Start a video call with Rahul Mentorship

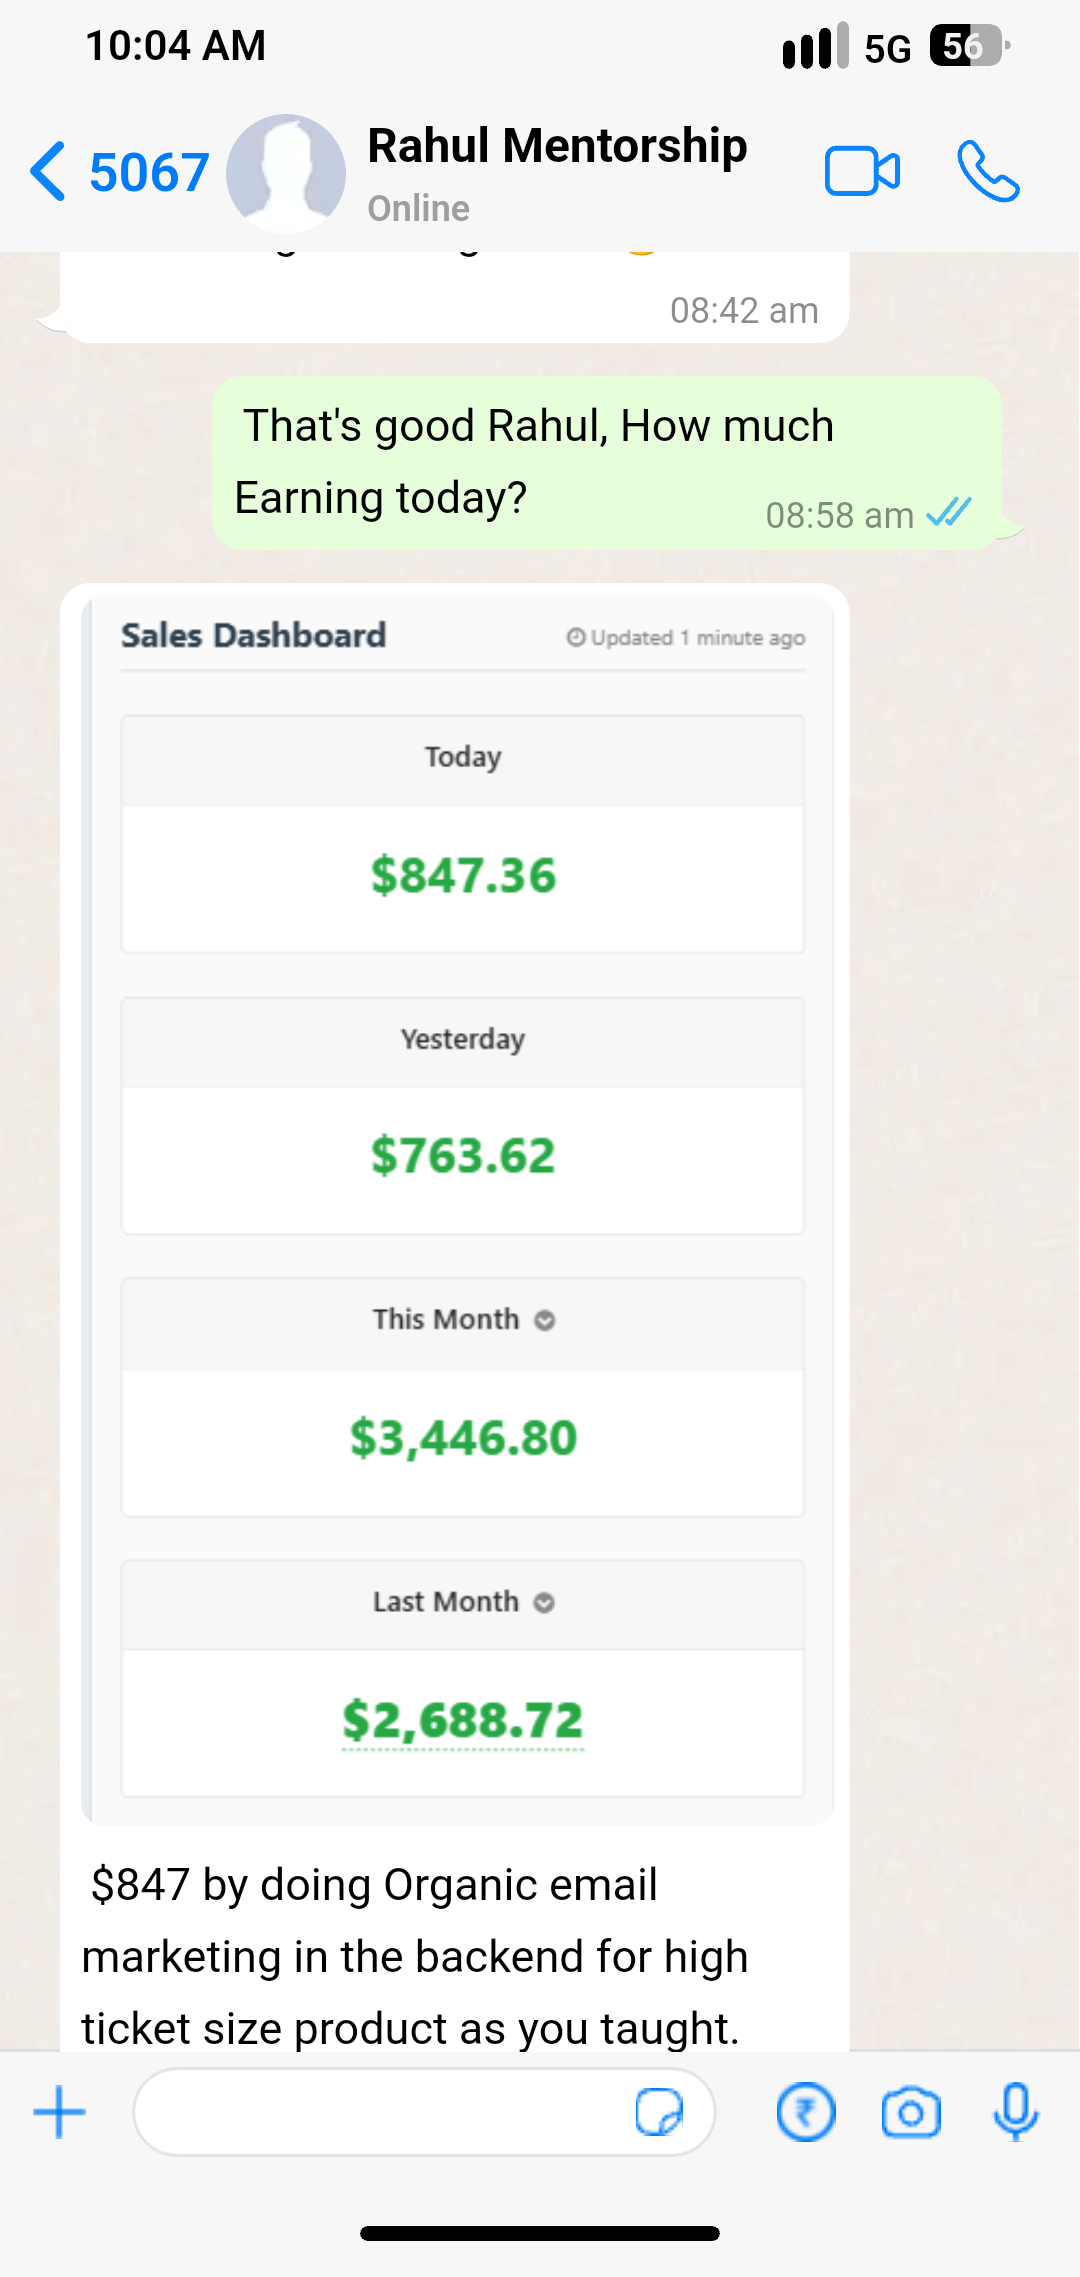click(x=862, y=172)
